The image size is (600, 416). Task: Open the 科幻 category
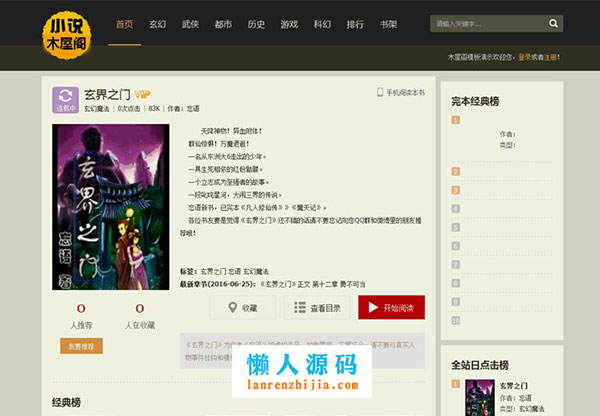click(322, 24)
